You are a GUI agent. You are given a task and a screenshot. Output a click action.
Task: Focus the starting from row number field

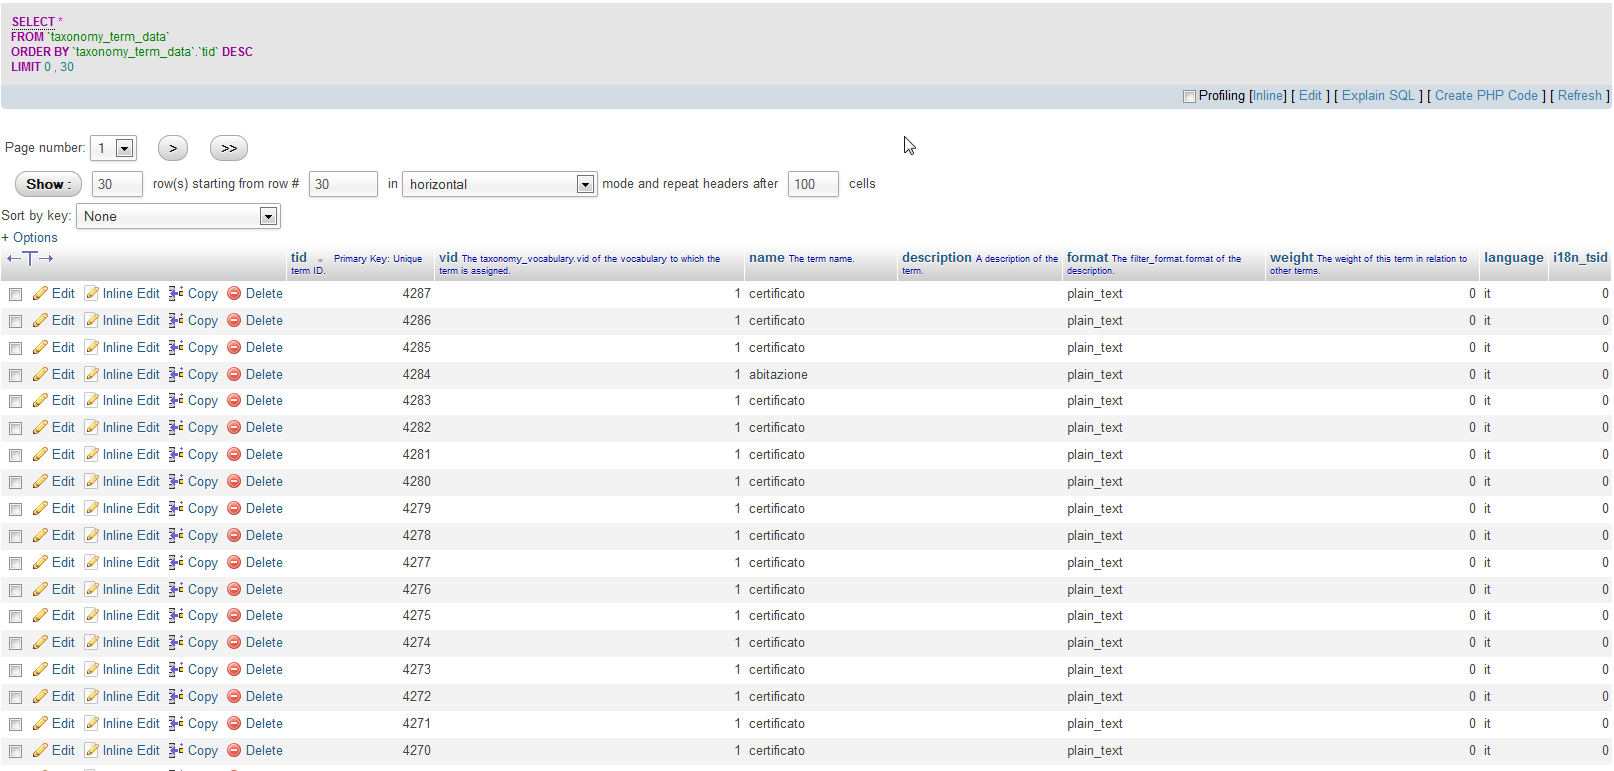tap(343, 184)
